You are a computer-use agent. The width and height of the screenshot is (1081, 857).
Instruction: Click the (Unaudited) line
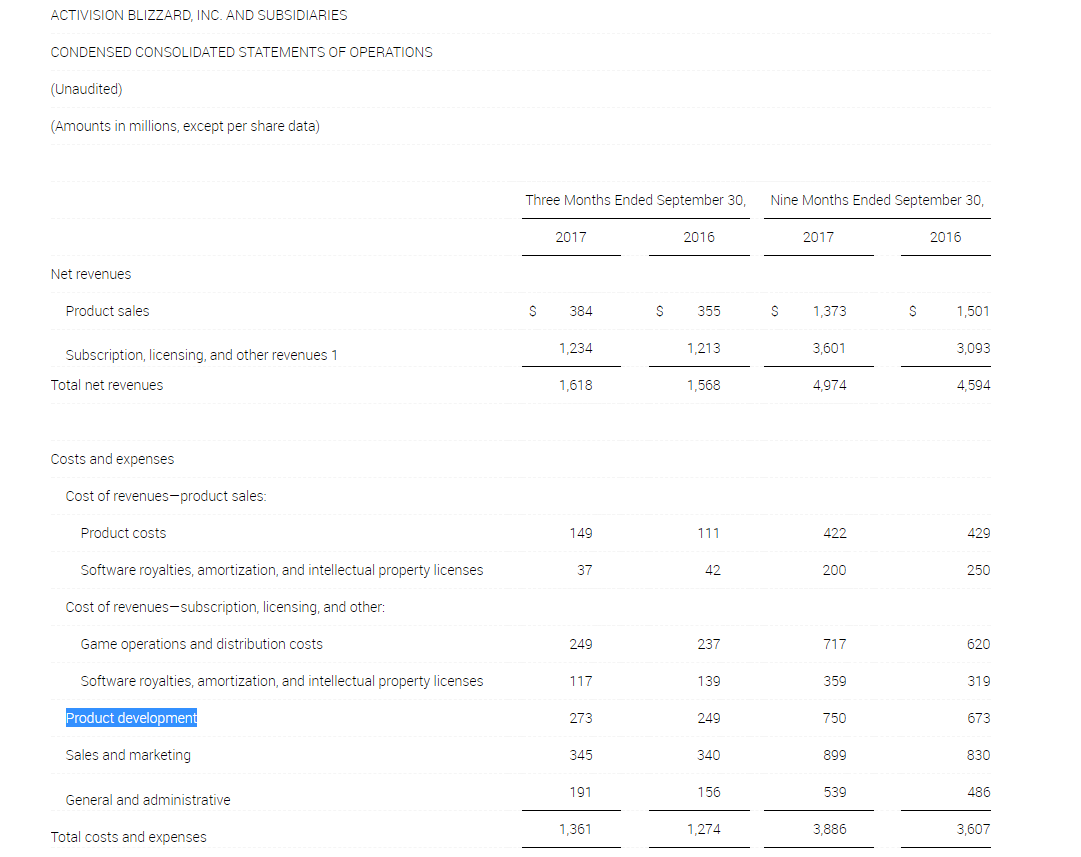click(x=86, y=89)
